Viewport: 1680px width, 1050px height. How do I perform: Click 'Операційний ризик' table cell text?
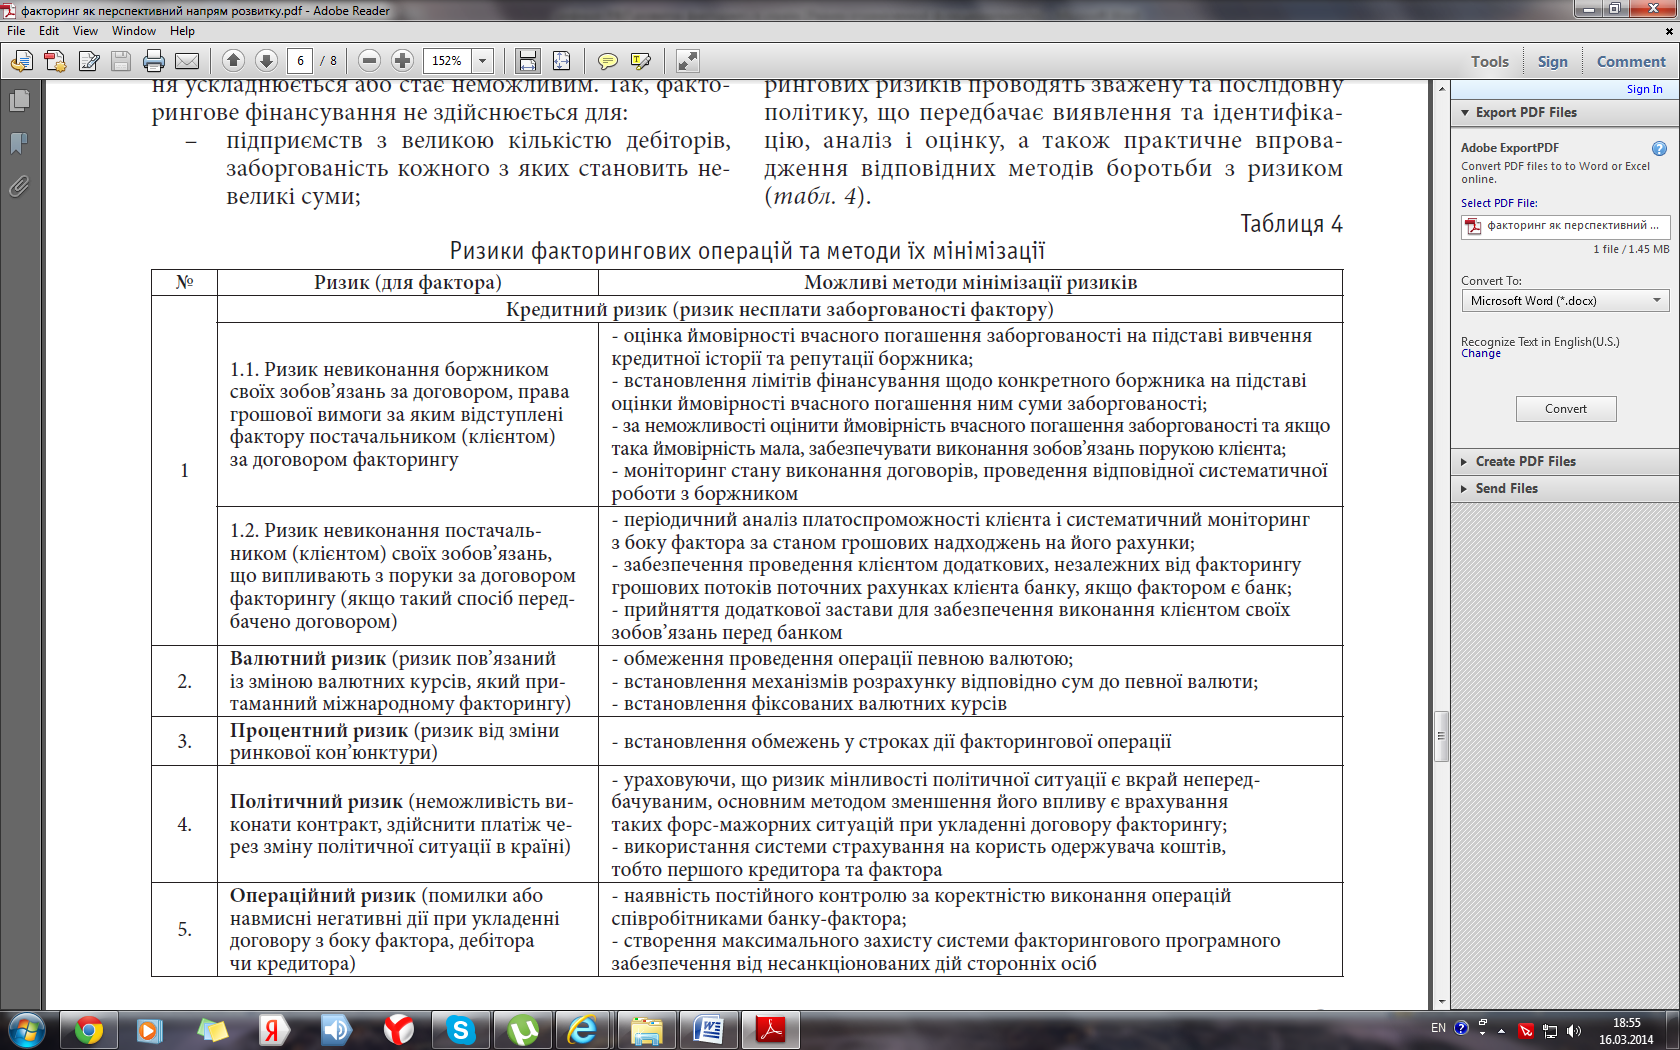323,896
